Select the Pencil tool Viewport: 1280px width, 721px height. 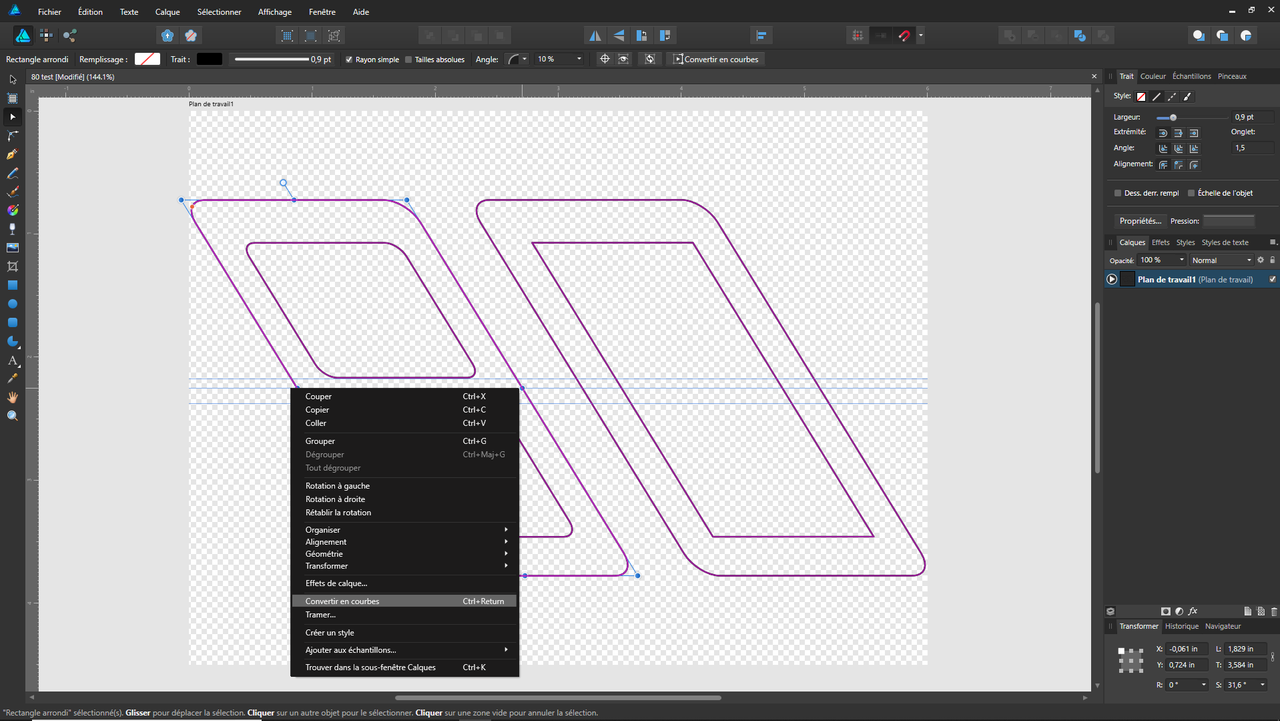(13, 173)
